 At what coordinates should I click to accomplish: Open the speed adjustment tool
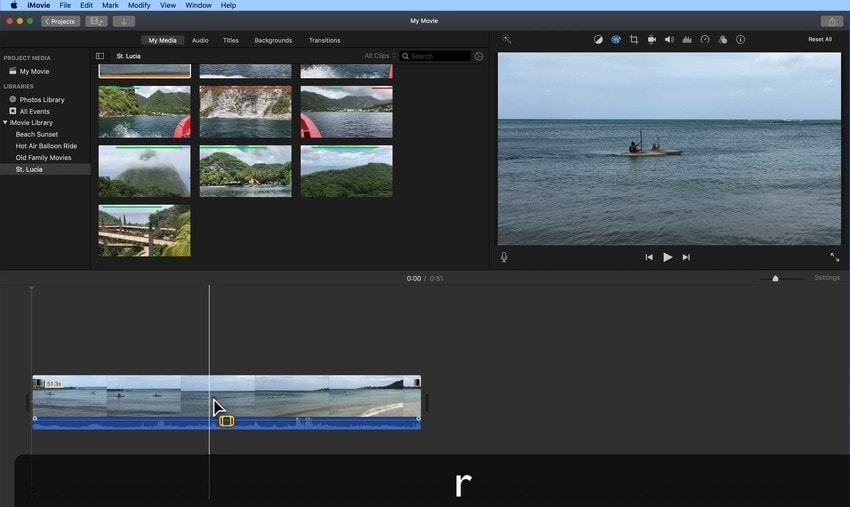click(705, 40)
